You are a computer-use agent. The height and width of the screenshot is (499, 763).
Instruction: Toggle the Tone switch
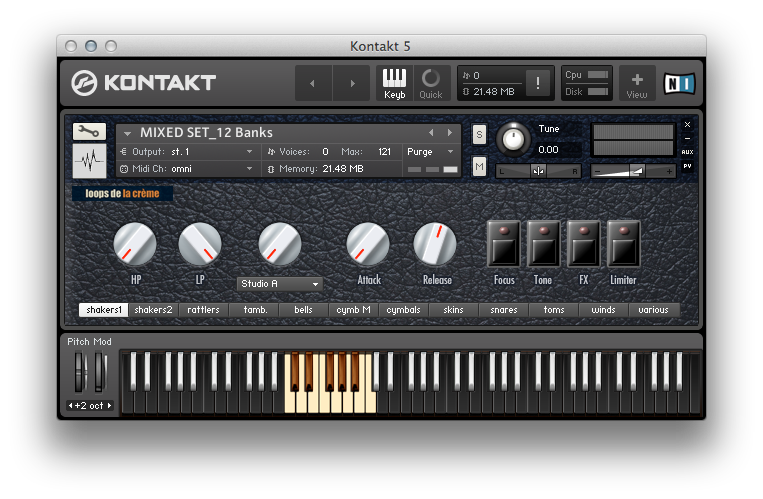(543, 243)
